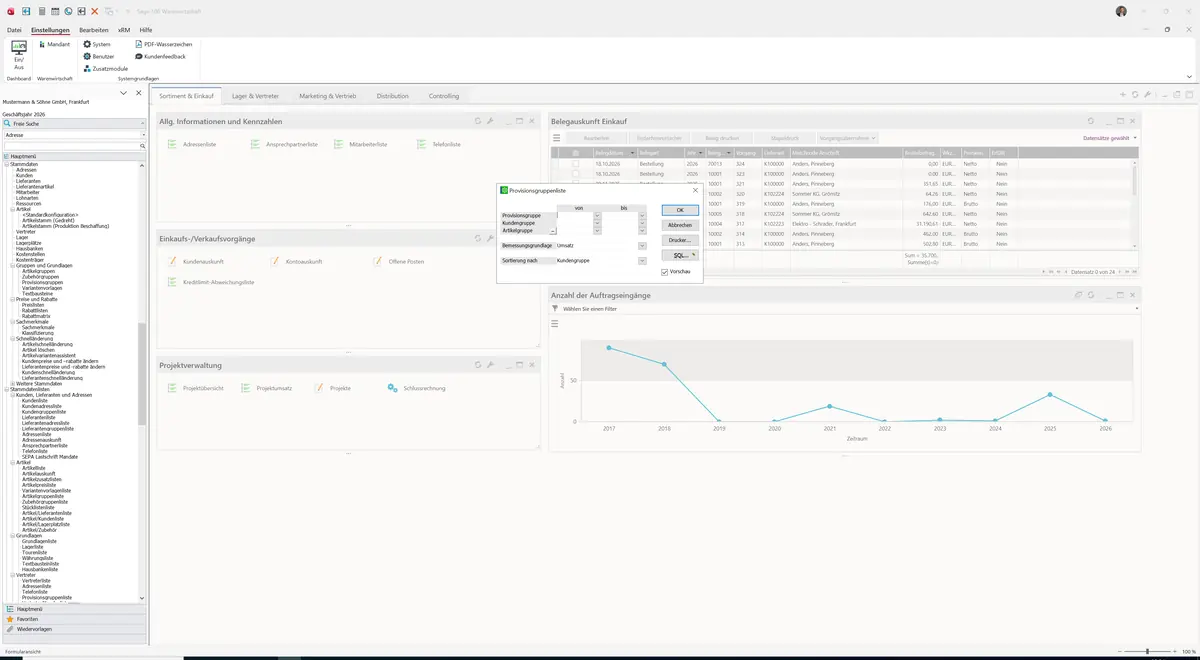Select Artikelgruppen in the navigation tree
Image resolution: width=1200 pixels, height=660 pixels.
pos(38,271)
